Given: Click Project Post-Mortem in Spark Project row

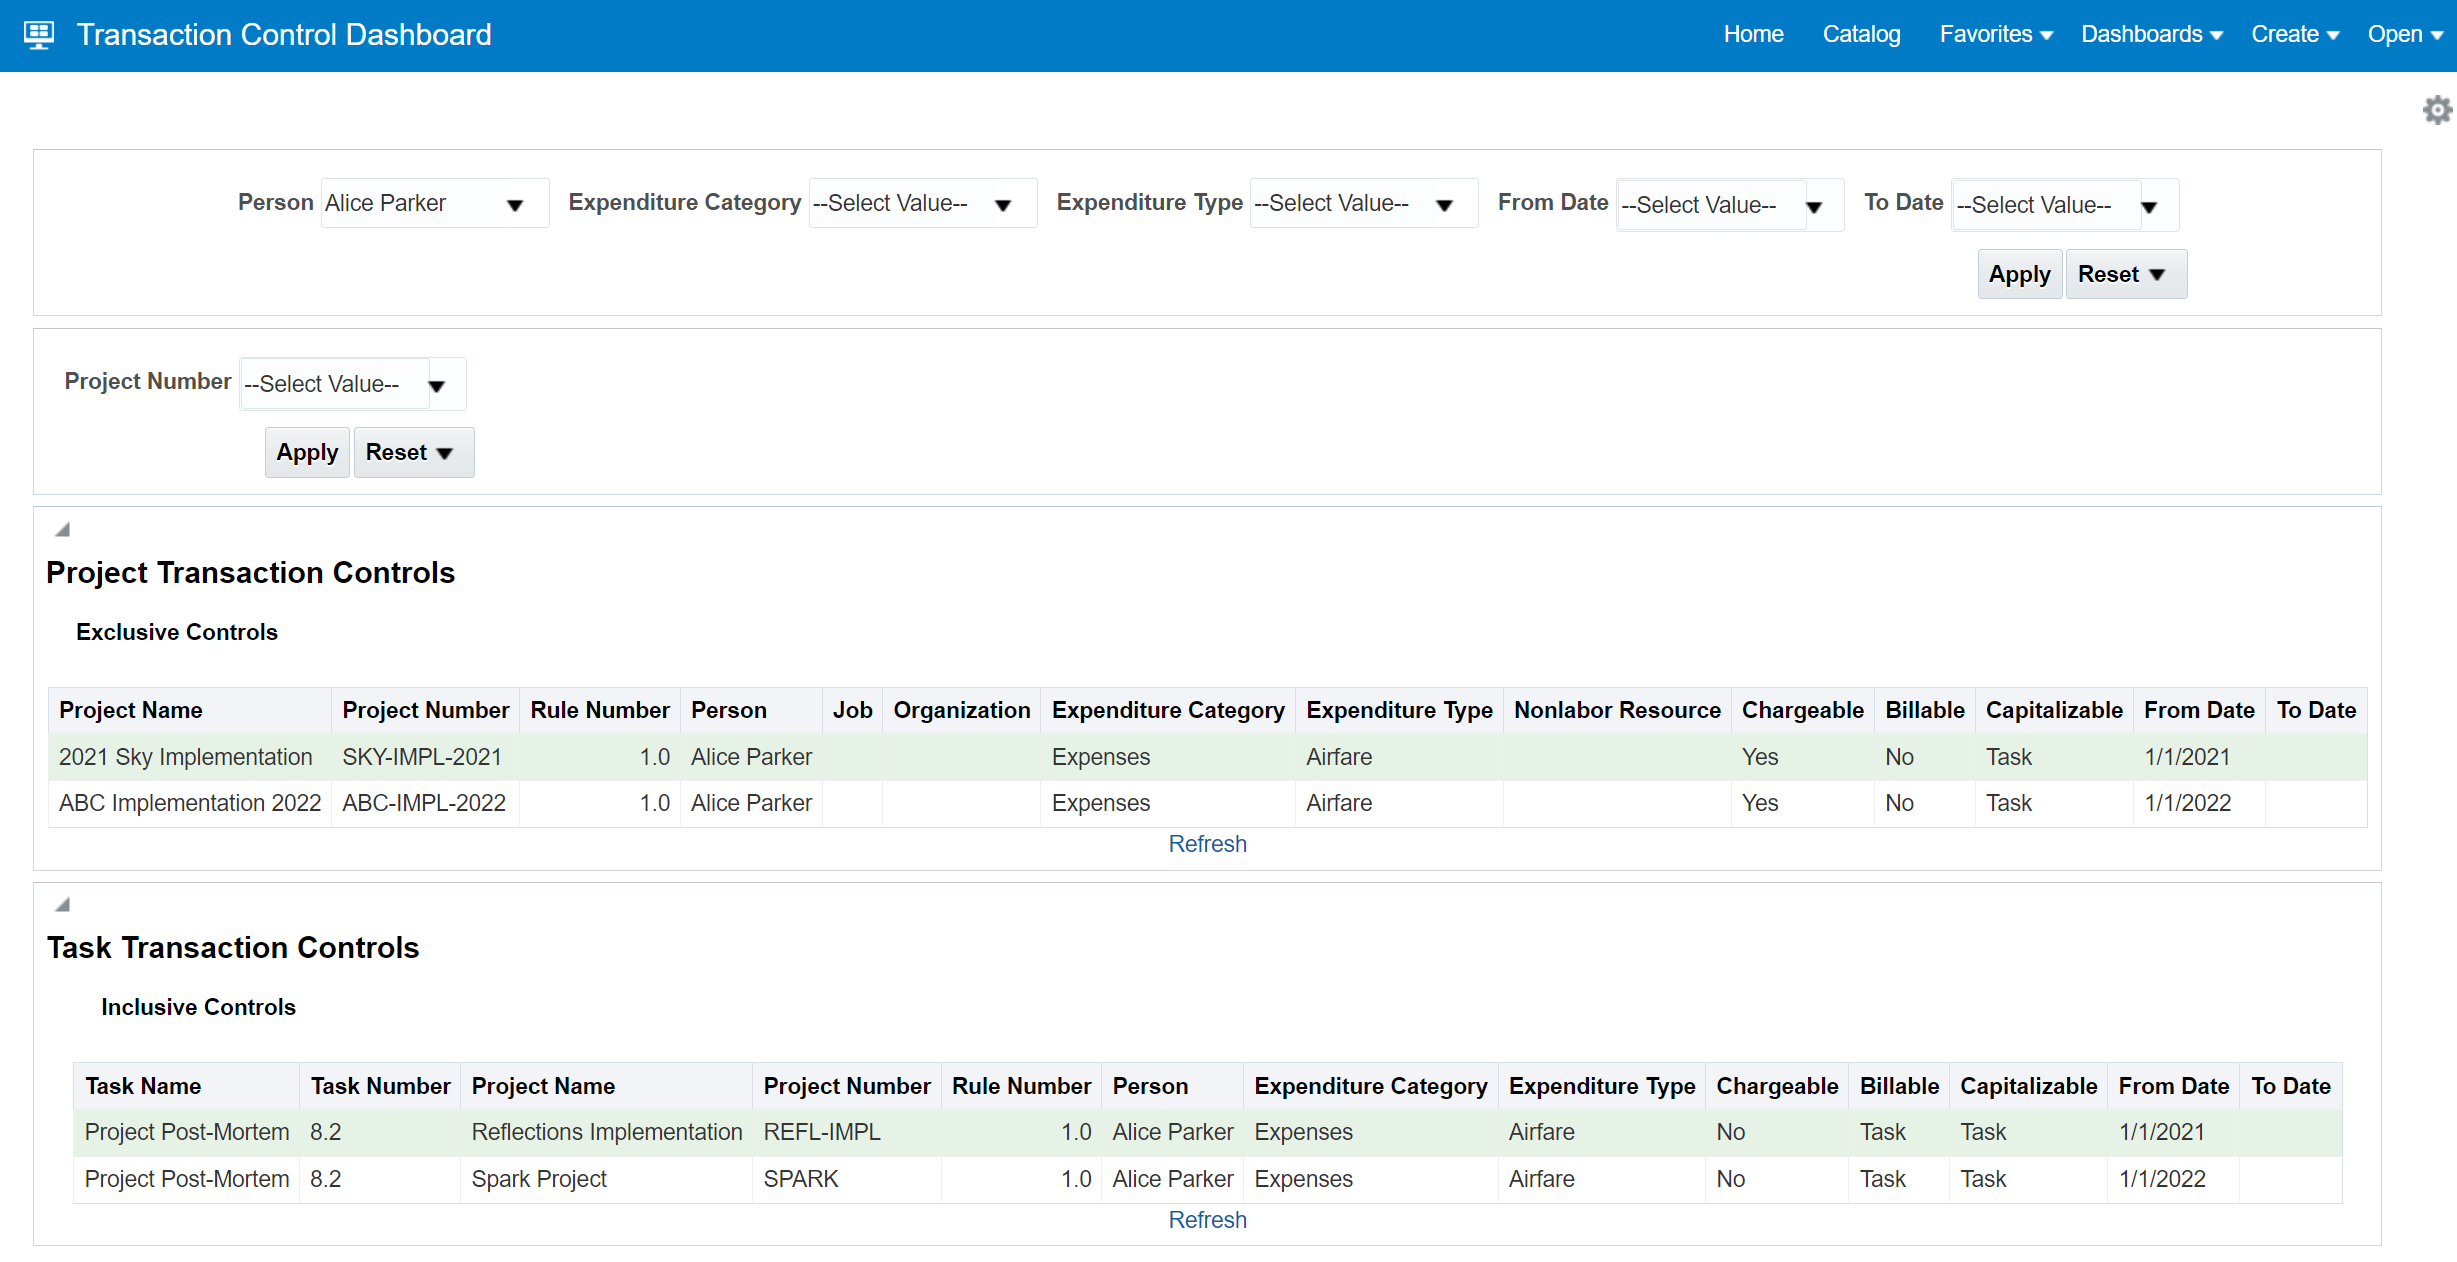Looking at the screenshot, I should 187,1179.
